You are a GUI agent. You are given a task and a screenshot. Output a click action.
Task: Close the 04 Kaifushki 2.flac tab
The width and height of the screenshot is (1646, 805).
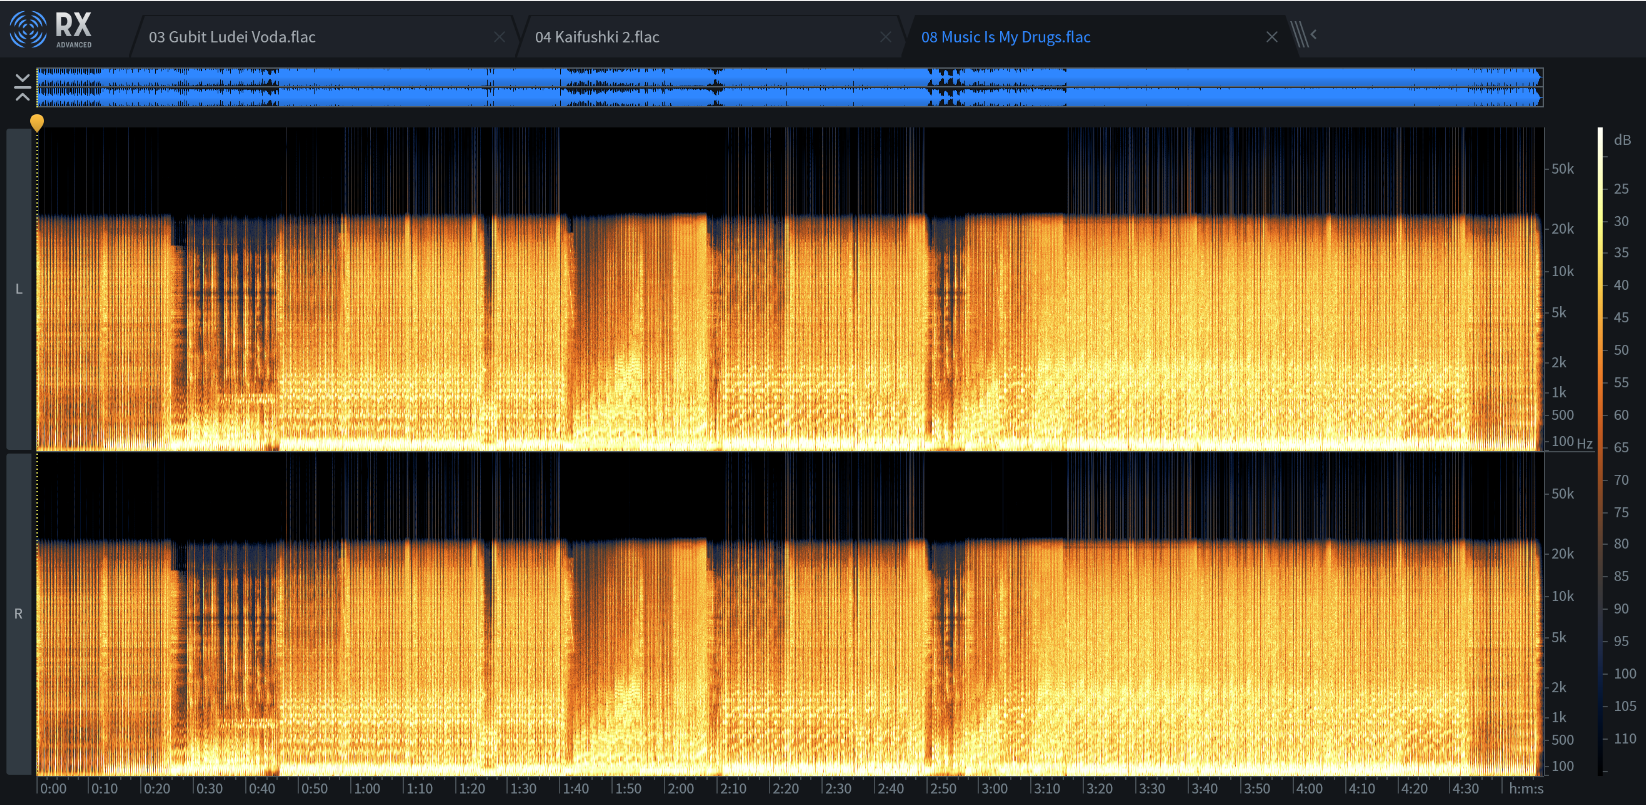click(885, 37)
